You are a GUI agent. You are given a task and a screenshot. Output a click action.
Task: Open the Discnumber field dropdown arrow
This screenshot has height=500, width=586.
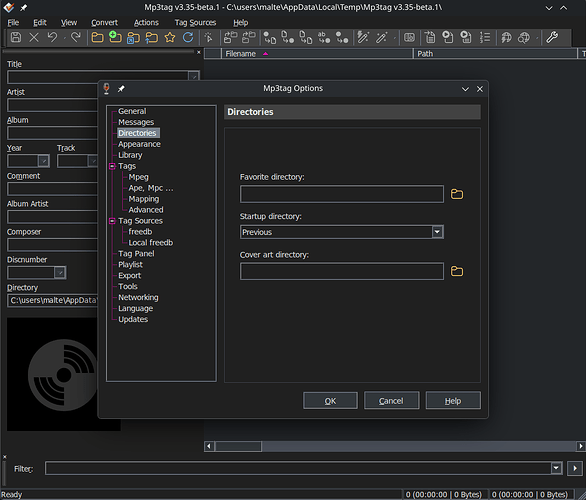[60, 272]
